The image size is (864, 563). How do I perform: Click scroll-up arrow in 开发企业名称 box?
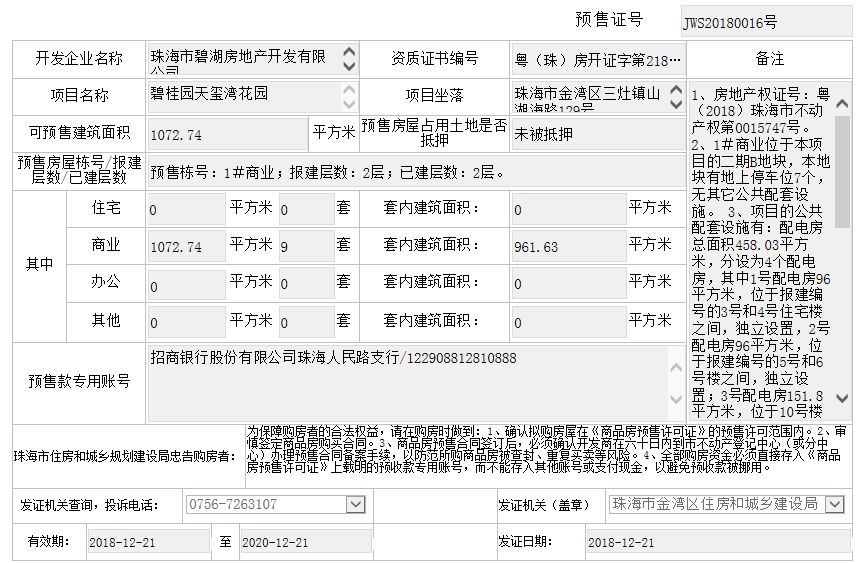coord(348,52)
